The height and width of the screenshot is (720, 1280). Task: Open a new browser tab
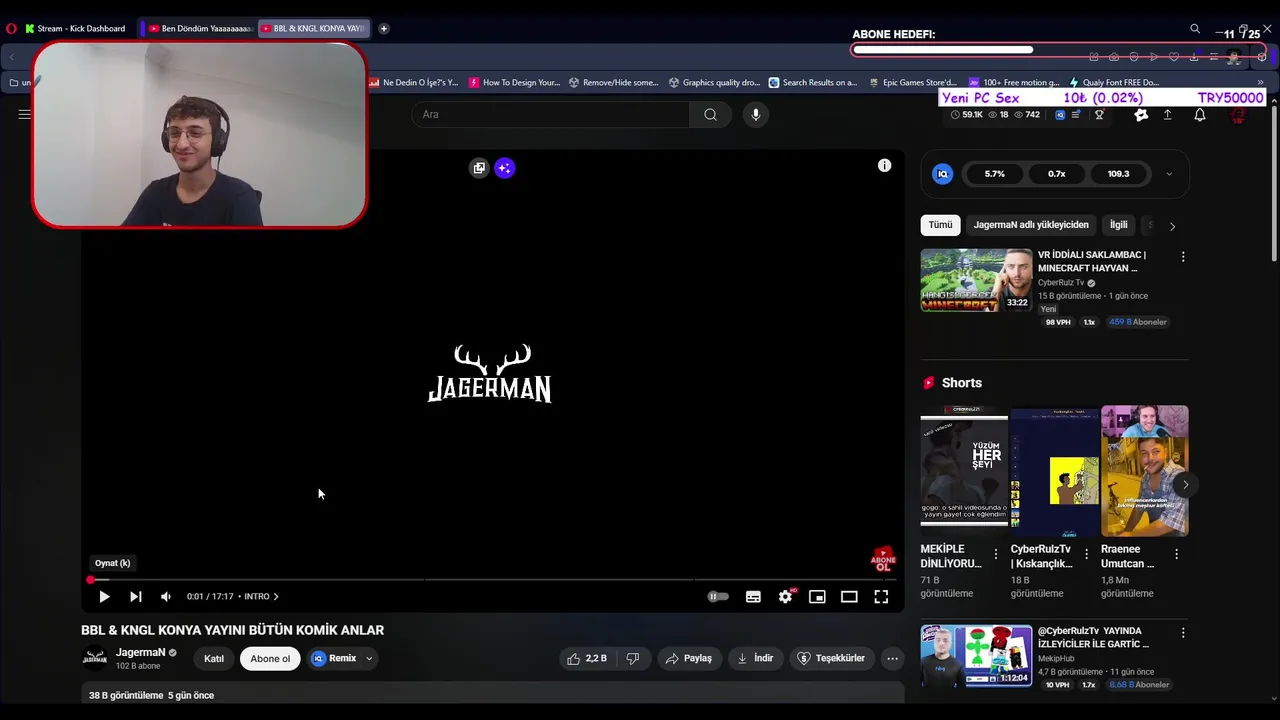(x=383, y=28)
